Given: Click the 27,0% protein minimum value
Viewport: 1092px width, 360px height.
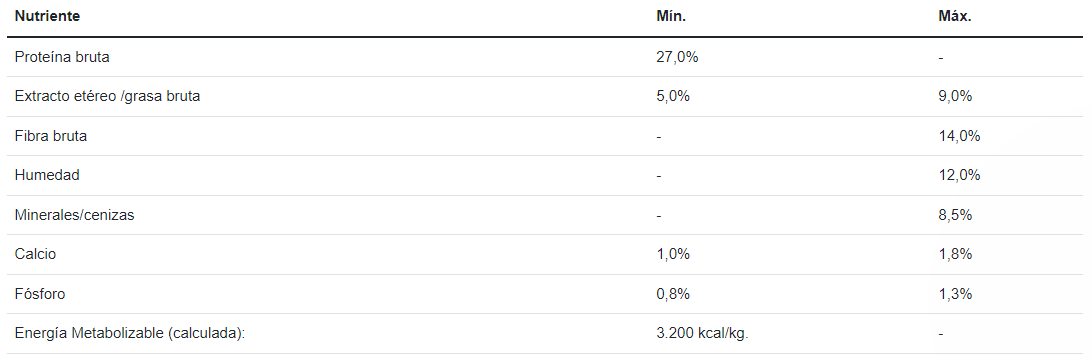Looking at the screenshot, I should pyautogui.click(x=677, y=57).
